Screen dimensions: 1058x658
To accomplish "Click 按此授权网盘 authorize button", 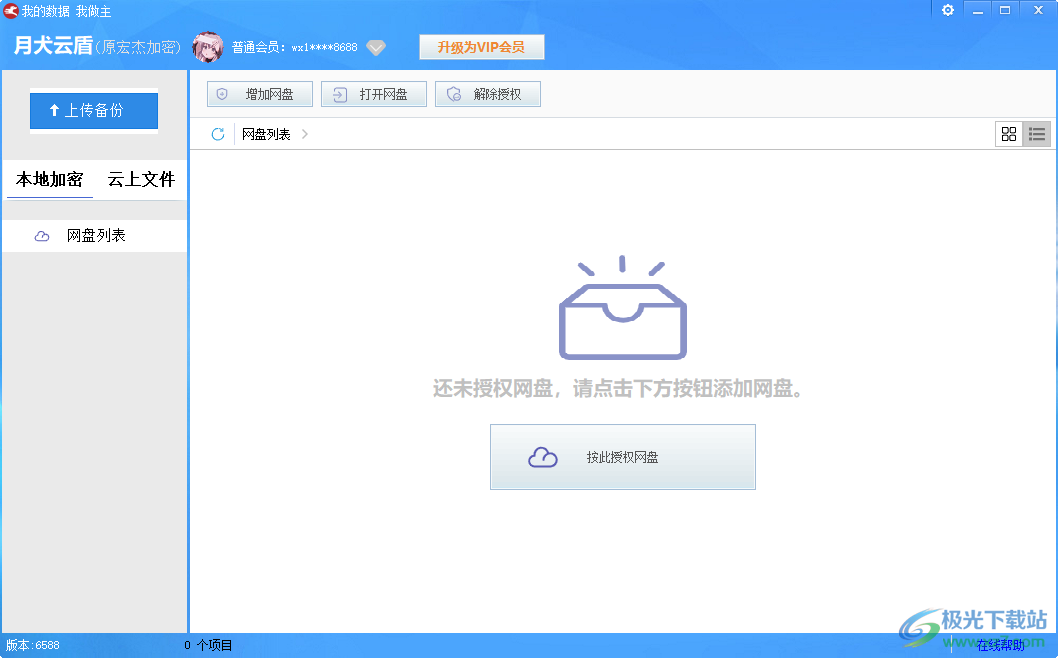I will pos(623,457).
